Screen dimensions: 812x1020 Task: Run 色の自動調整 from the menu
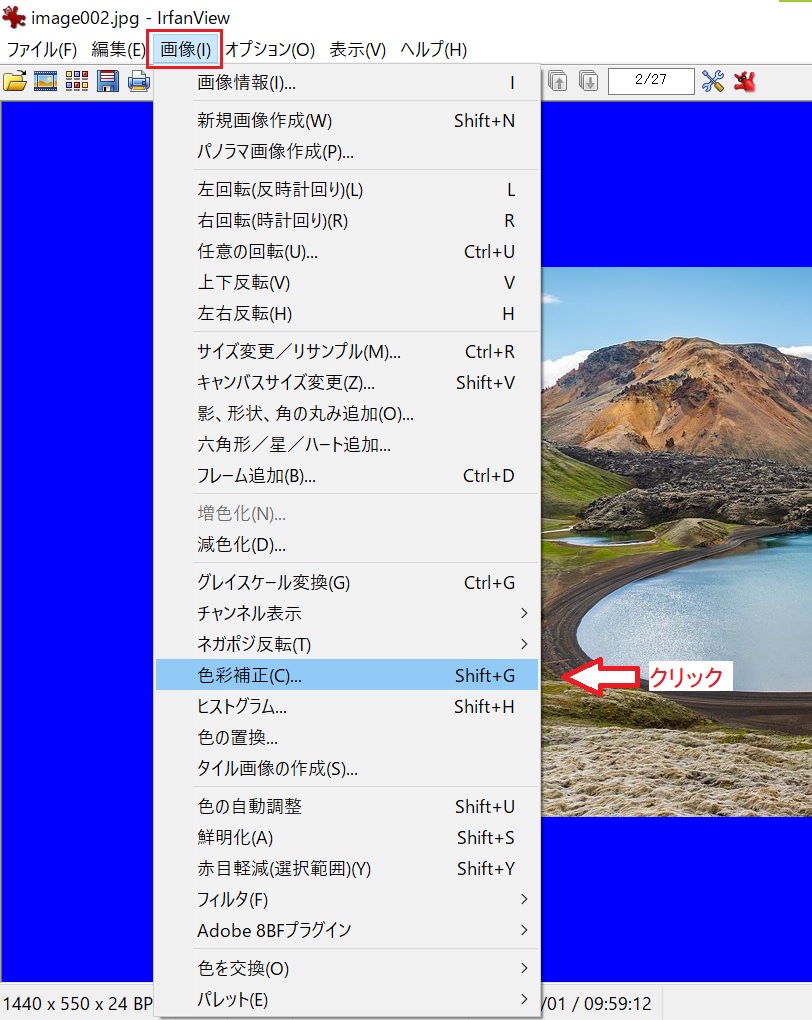300,806
